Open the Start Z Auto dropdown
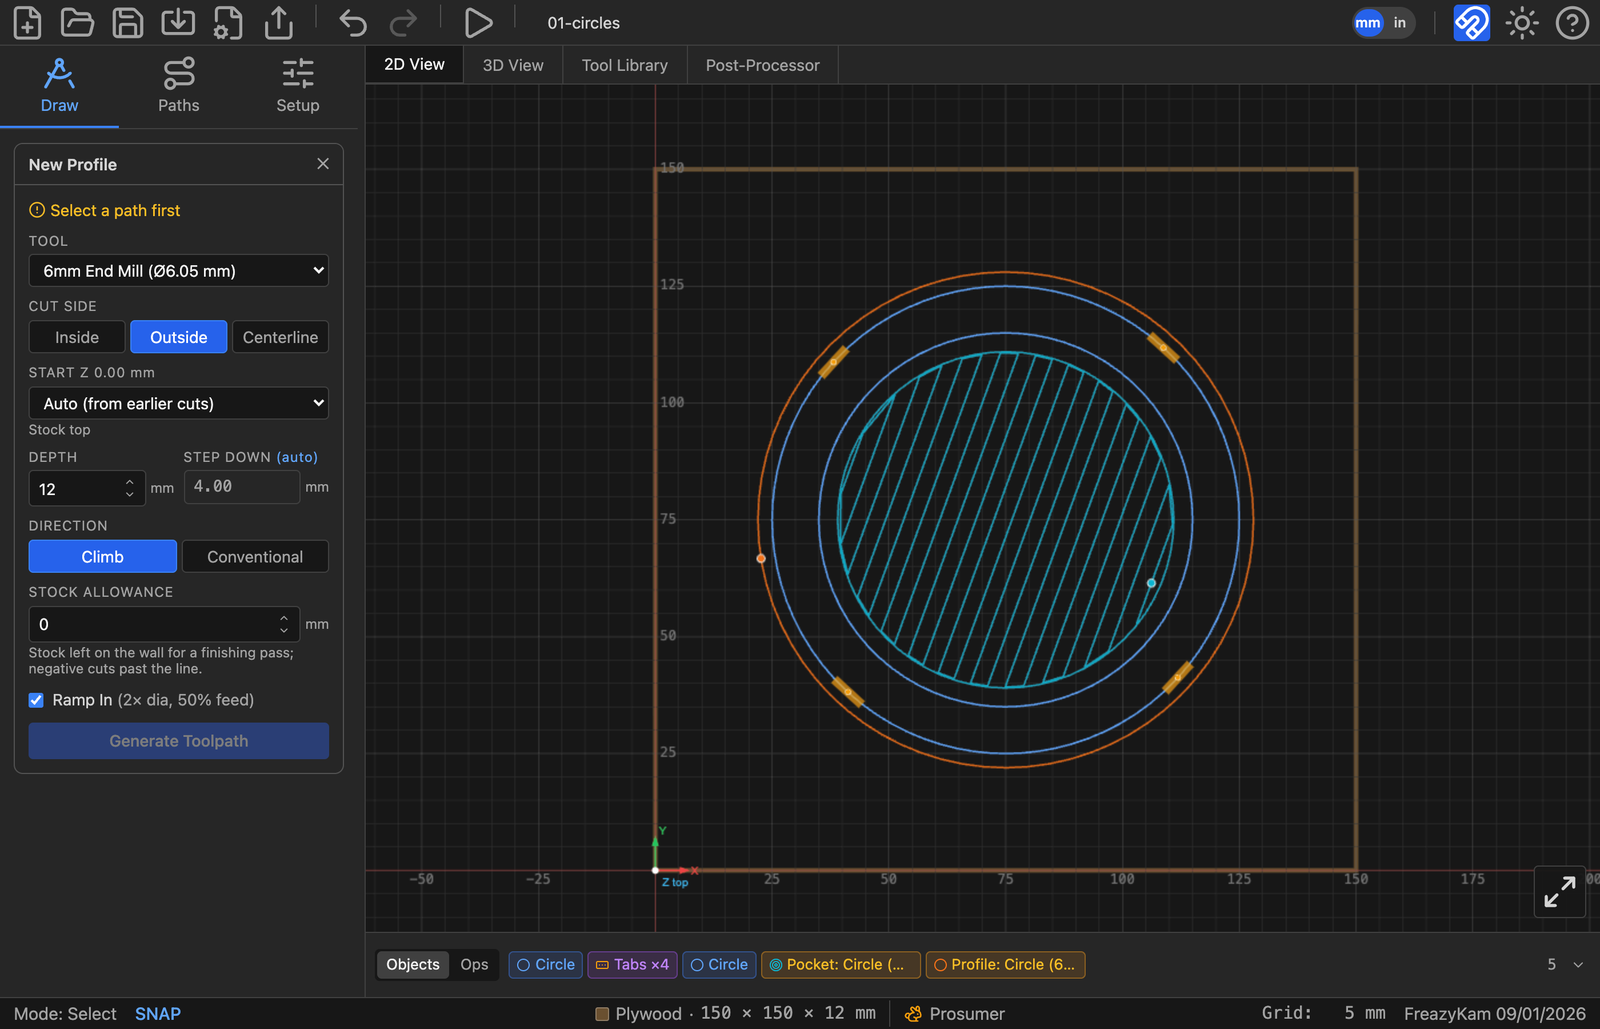 click(x=179, y=403)
